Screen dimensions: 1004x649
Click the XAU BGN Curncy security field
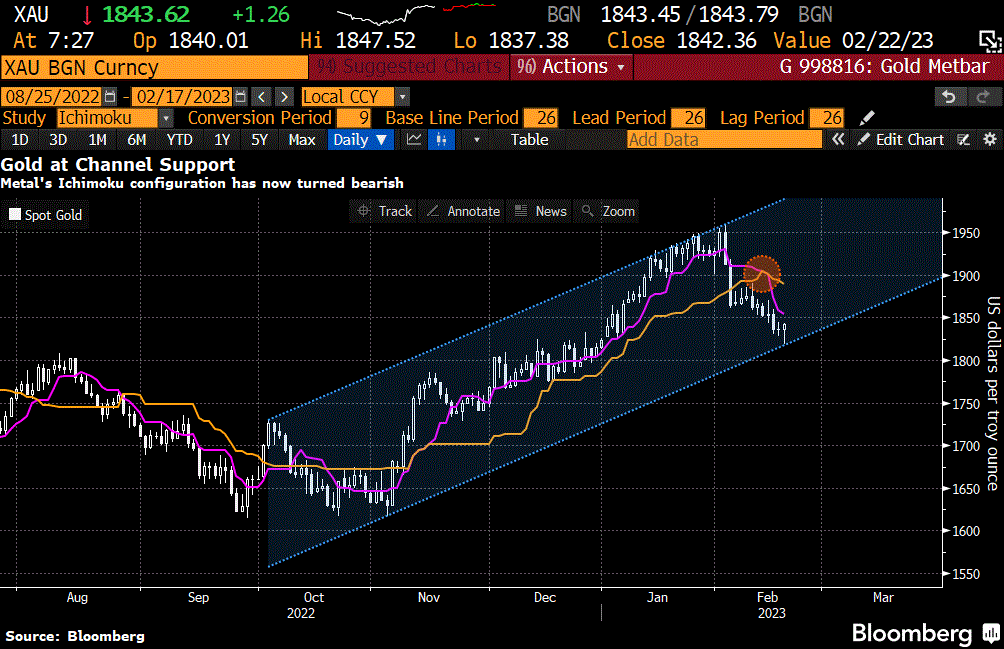click(154, 67)
